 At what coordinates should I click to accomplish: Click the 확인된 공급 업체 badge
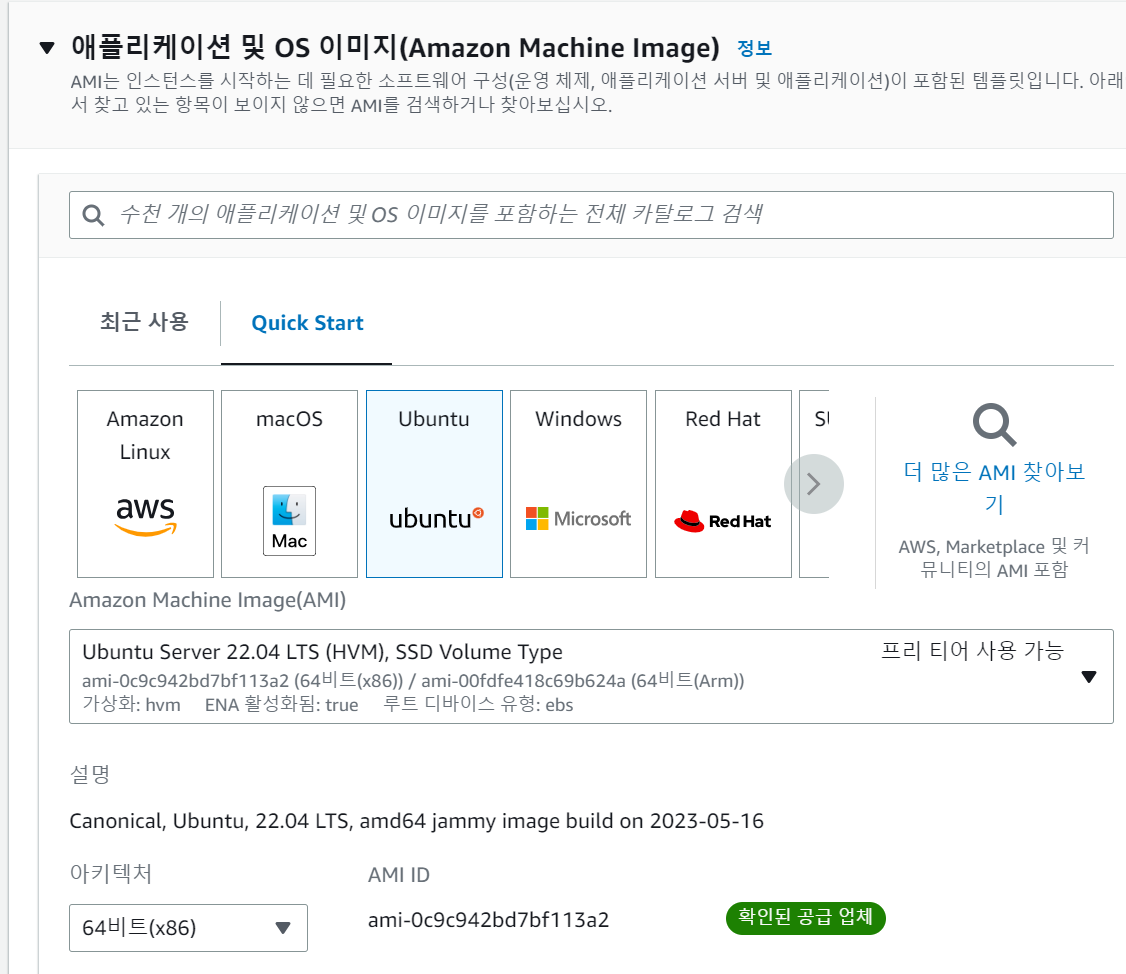coord(806,917)
